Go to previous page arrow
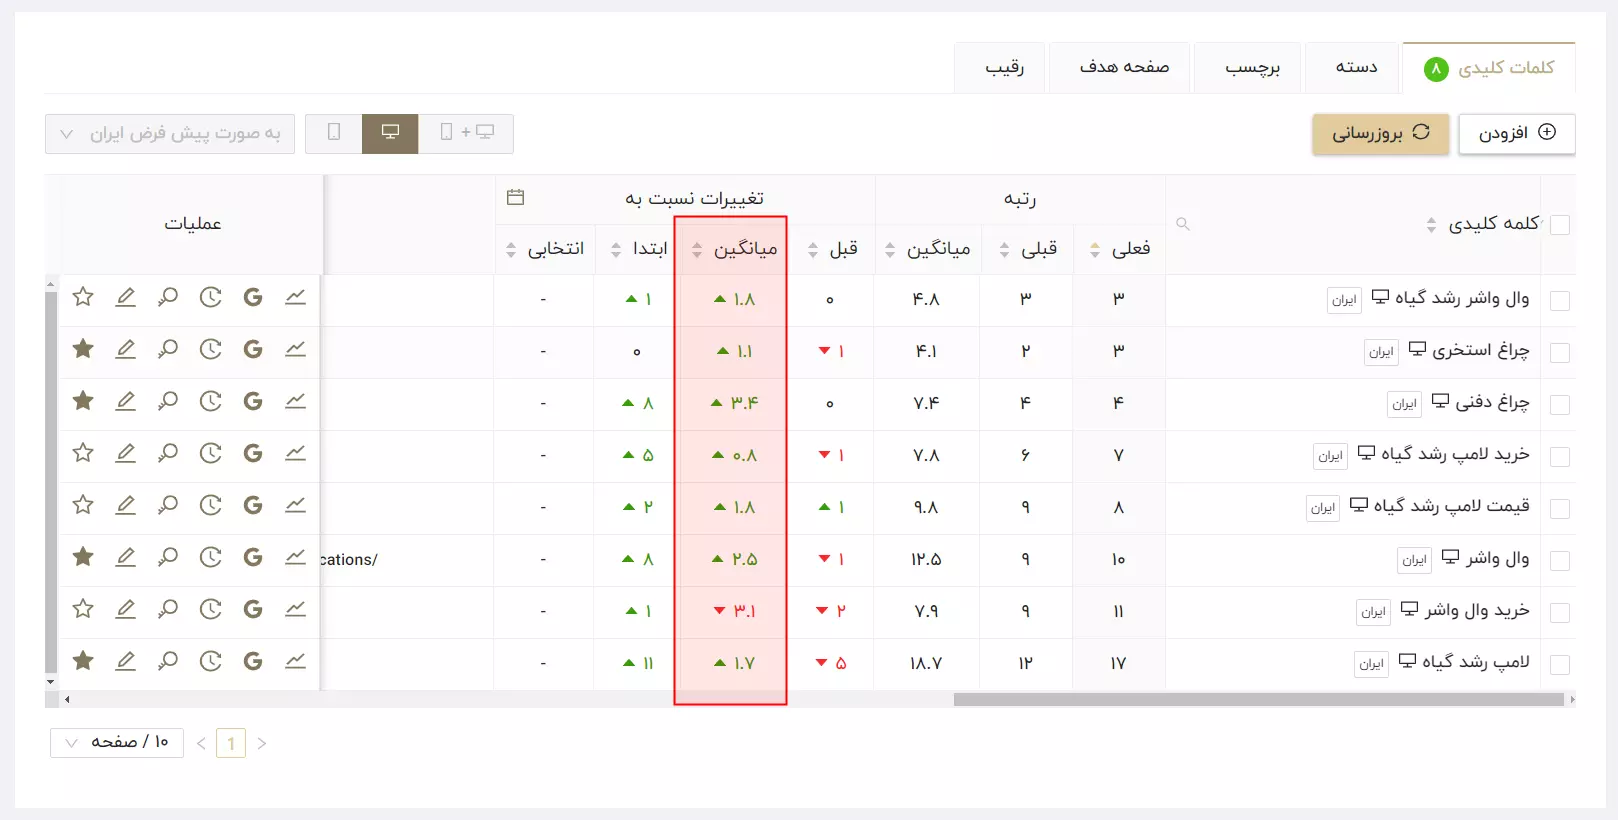 click(201, 743)
